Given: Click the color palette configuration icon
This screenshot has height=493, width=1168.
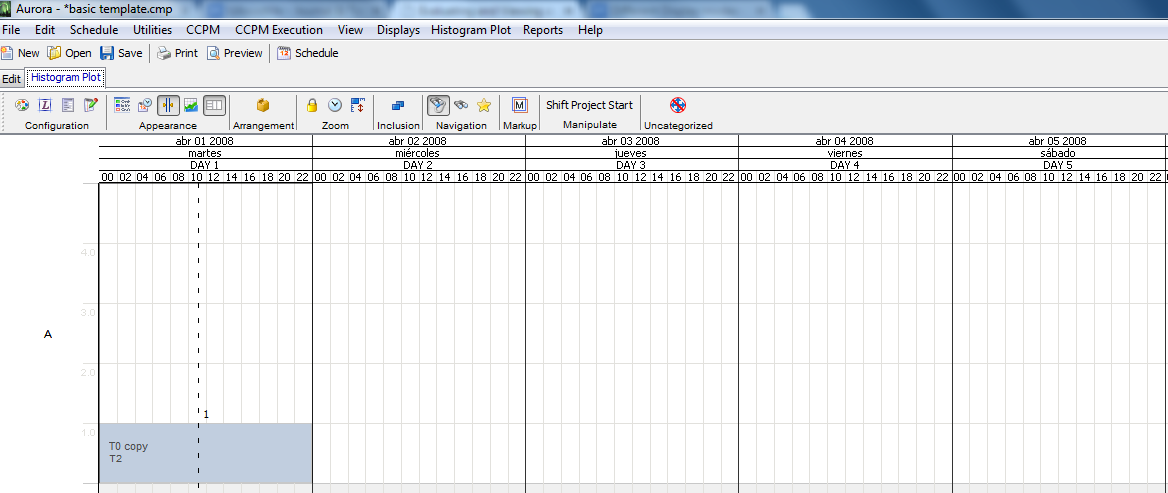Looking at the screenshot, I should tap(21, 105).
